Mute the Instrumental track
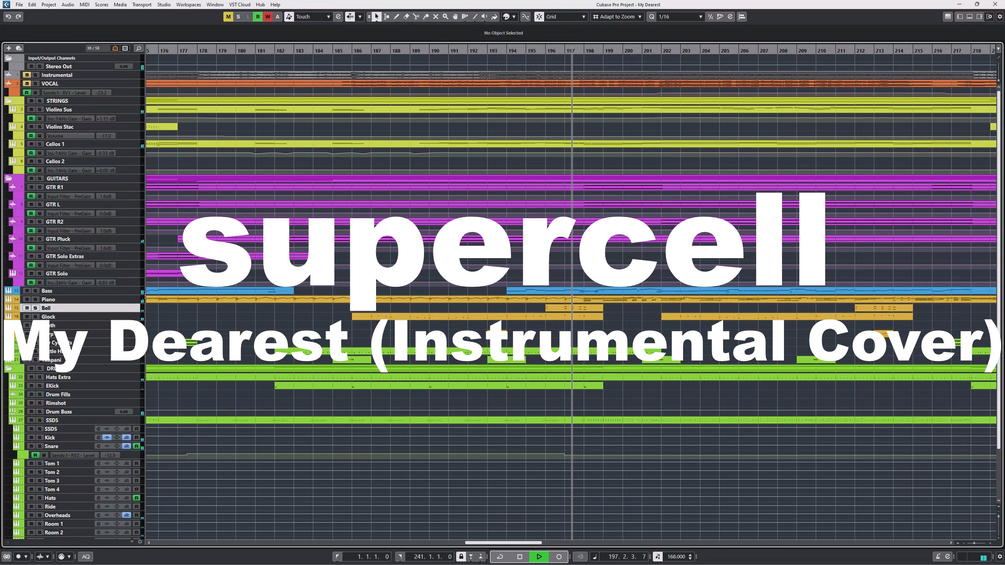Image resolution: width=1005 pixels, height=565 pixels. [x=28, y=75]
